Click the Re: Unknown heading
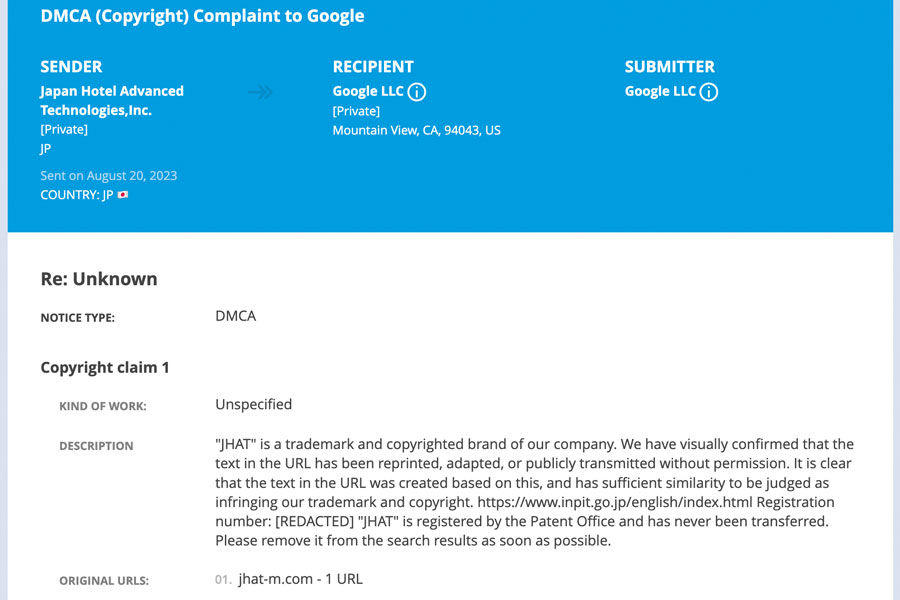Viewport: 900px width, 600px height. (x=99, y=279)
